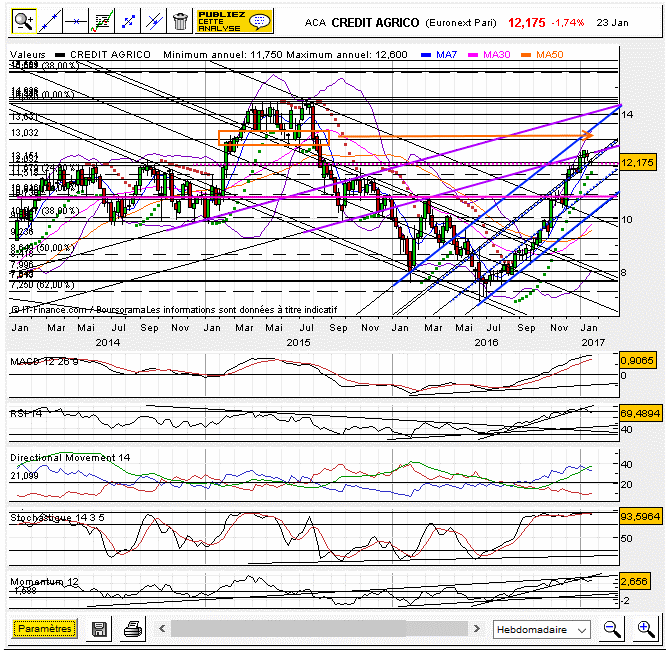The height and width of the screenshot is (650, 666).
Task: Click the MACD value 0,9065
Action: pos(637,360)
